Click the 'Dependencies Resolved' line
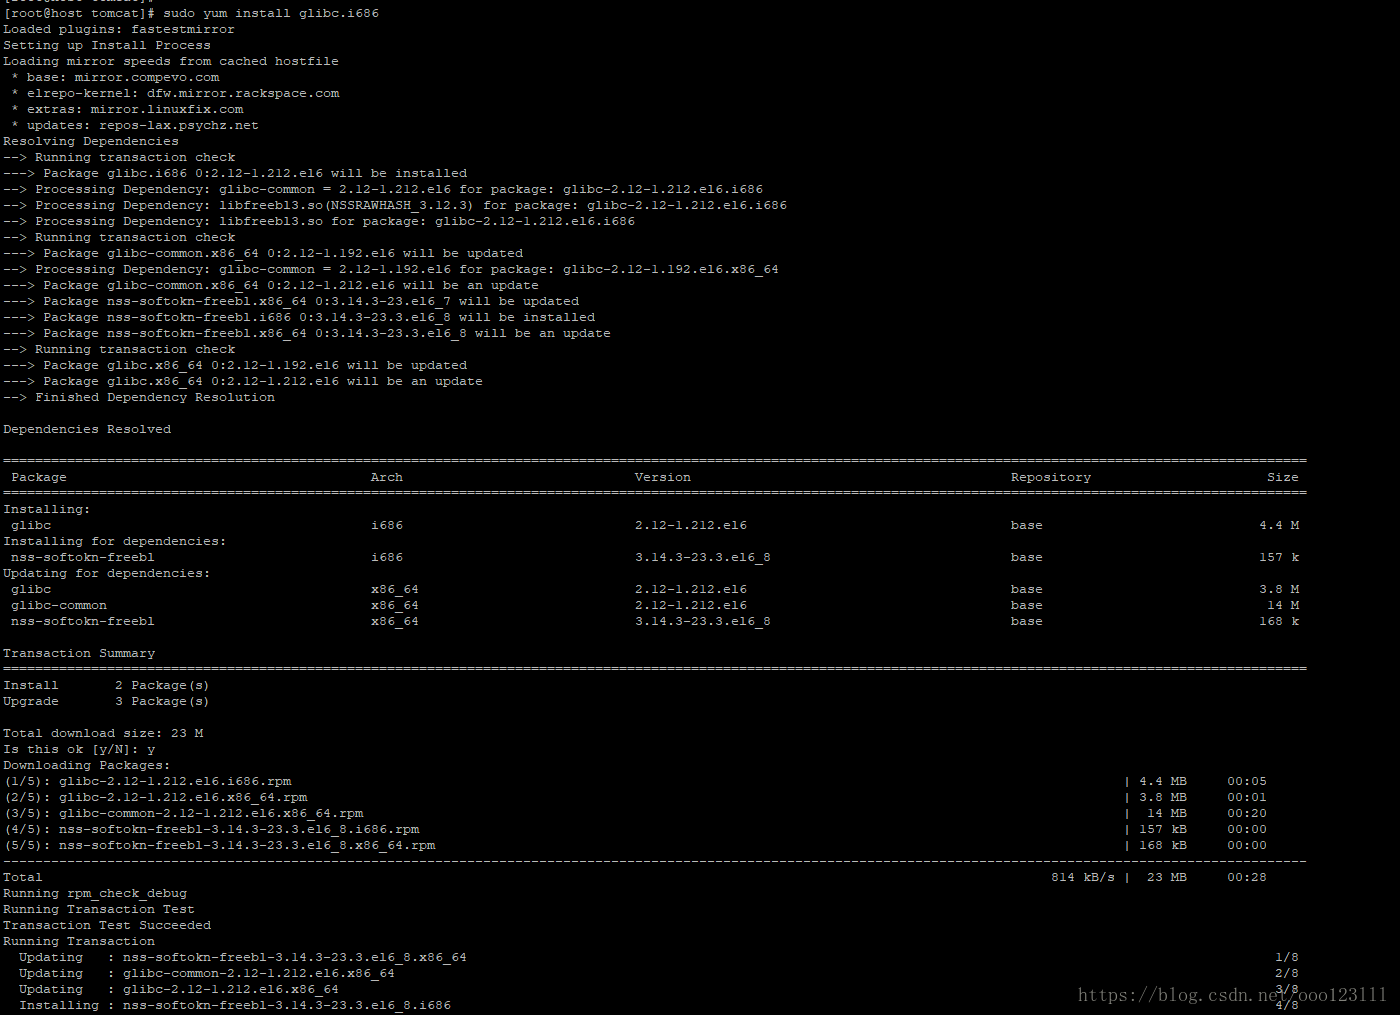 [x=87, y=429]
